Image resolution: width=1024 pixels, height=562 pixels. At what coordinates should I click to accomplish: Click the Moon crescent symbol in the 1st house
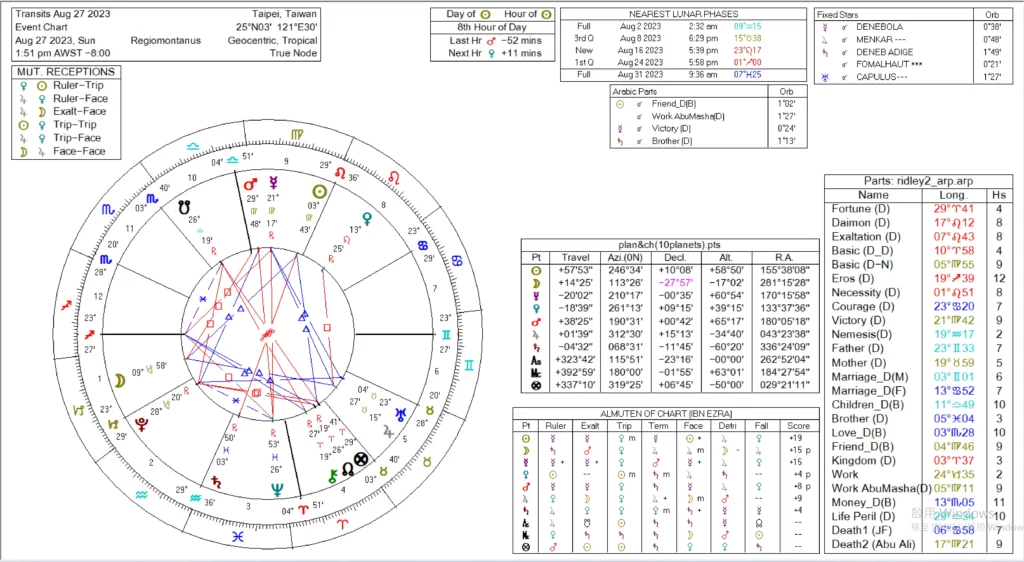[x=120, y=380]
